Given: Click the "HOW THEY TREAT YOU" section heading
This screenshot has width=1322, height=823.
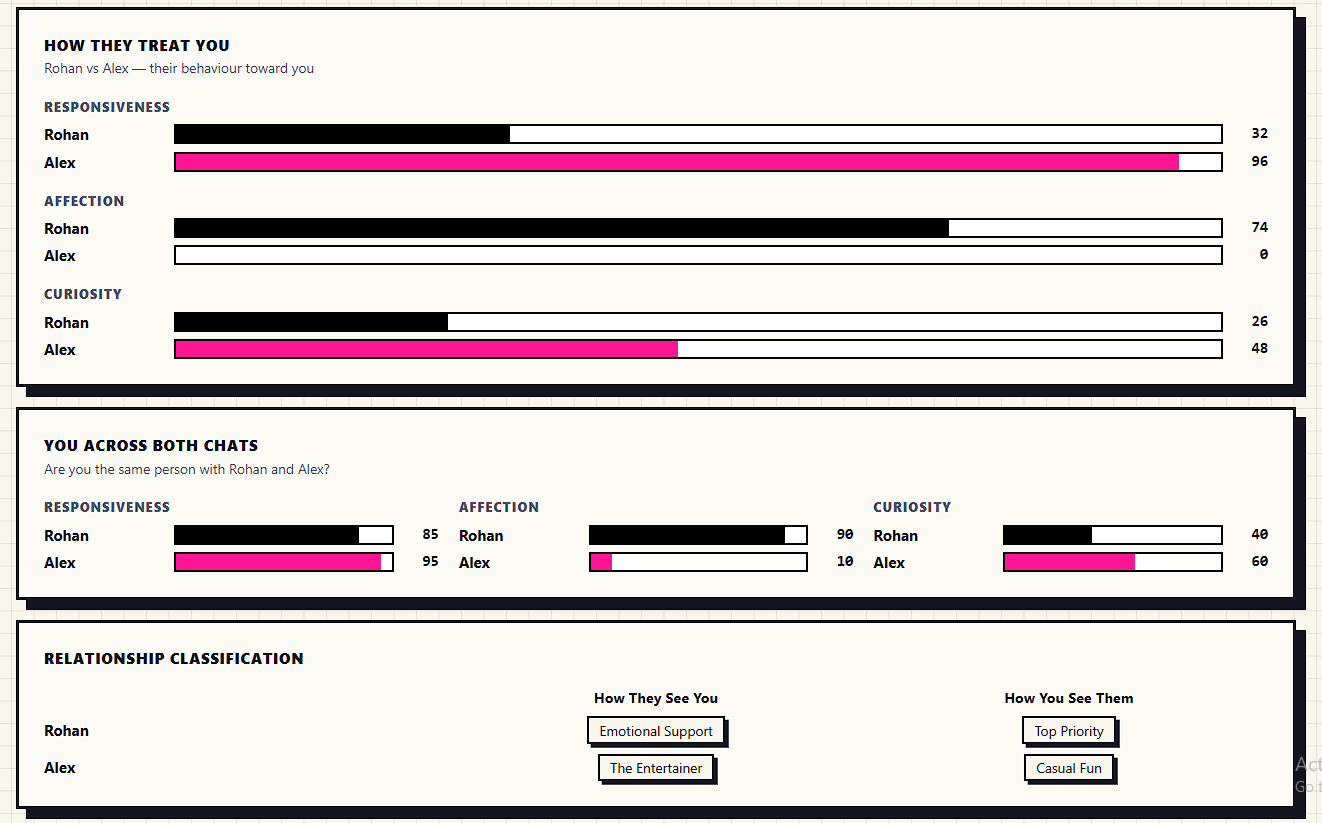Looking at the screenshot, I should click(137, 45).
